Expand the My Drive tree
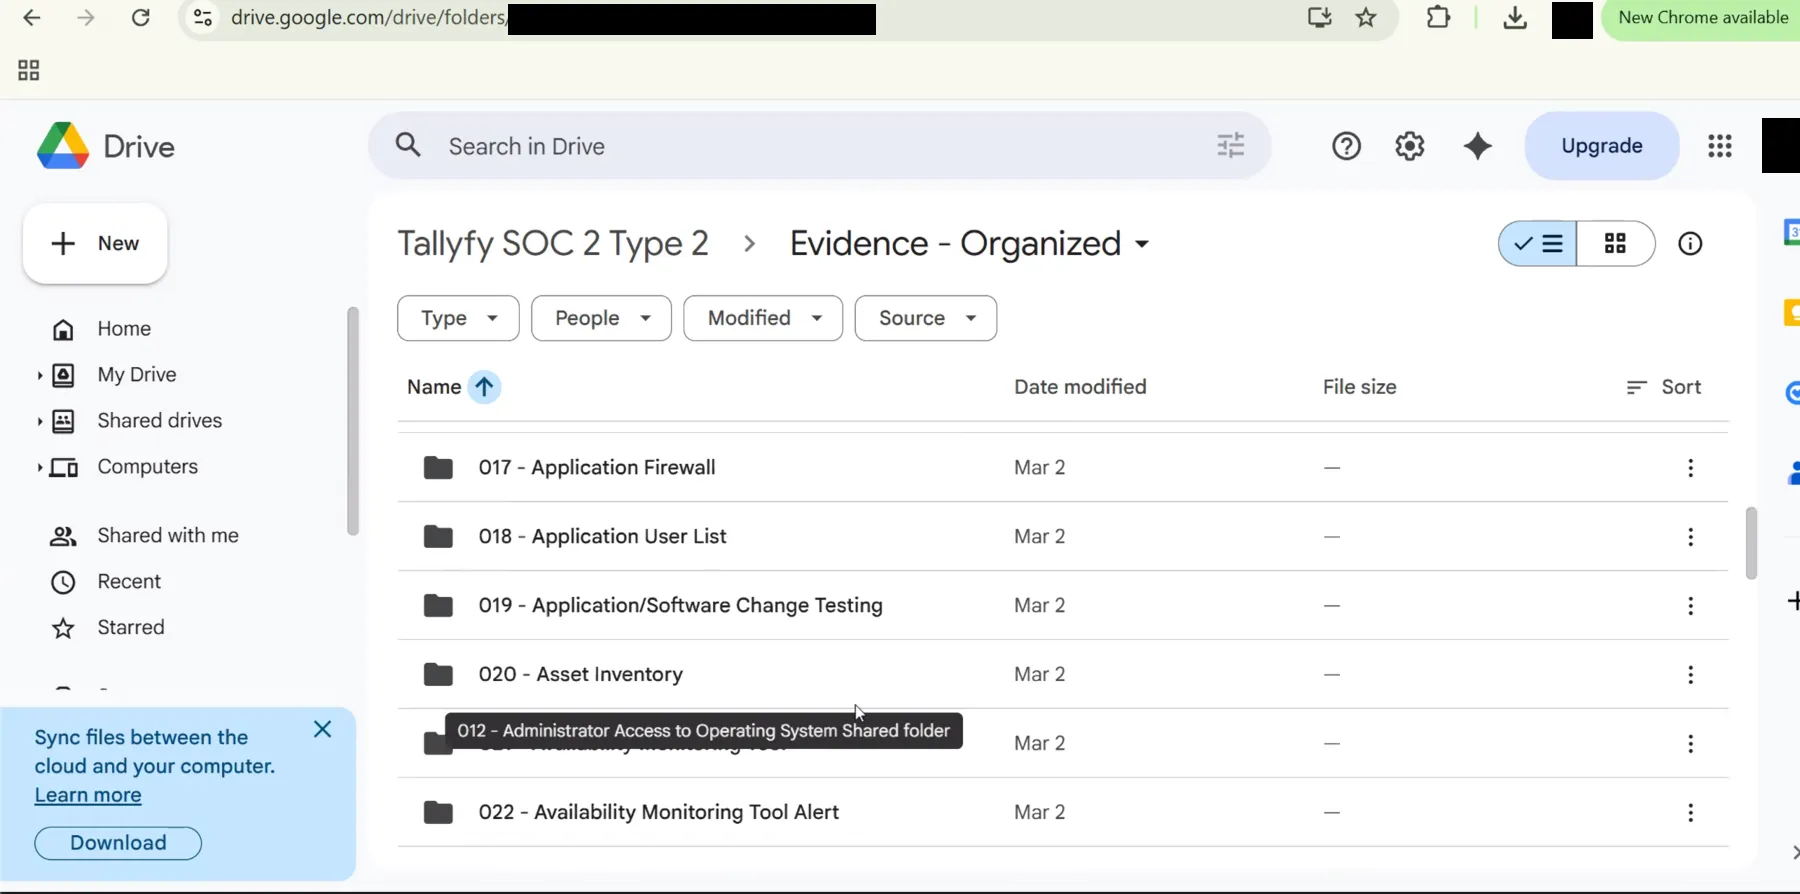The height and width of the screenshot is (894, 1800). click(39, 376)
